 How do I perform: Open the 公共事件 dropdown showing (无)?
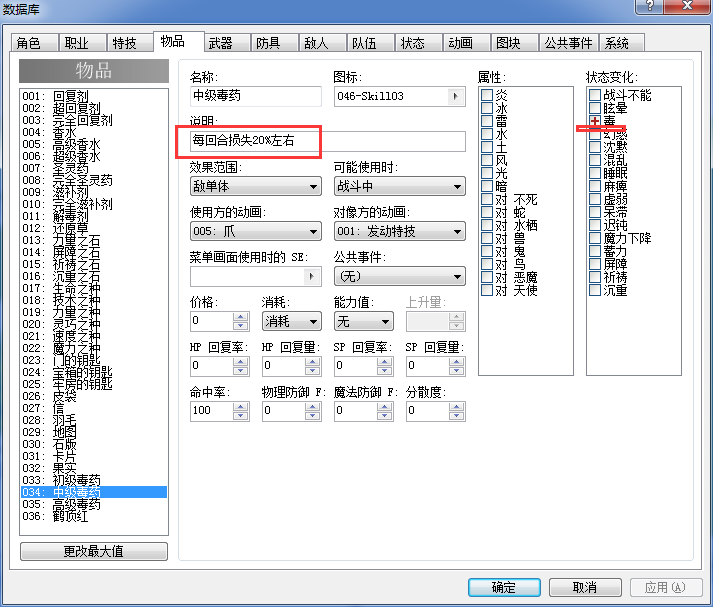click(x=400, y=276)
